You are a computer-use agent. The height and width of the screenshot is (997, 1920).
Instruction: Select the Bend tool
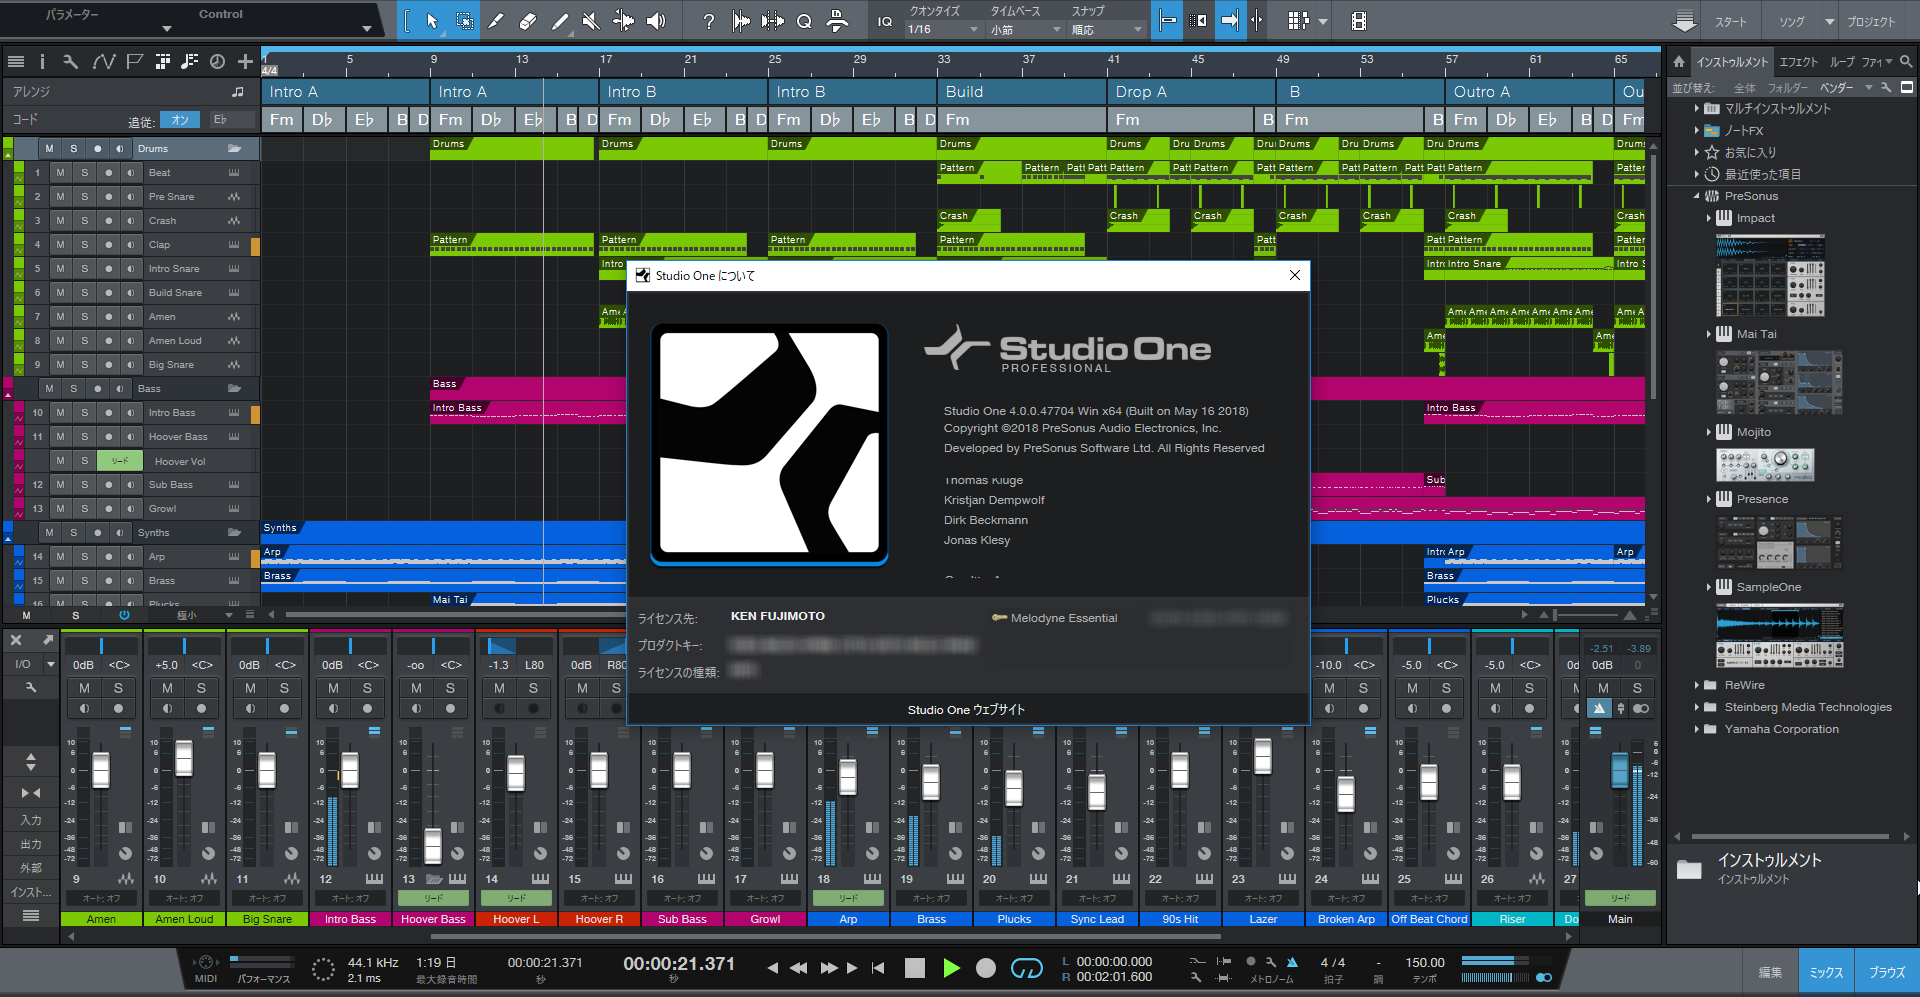point(623,21)
